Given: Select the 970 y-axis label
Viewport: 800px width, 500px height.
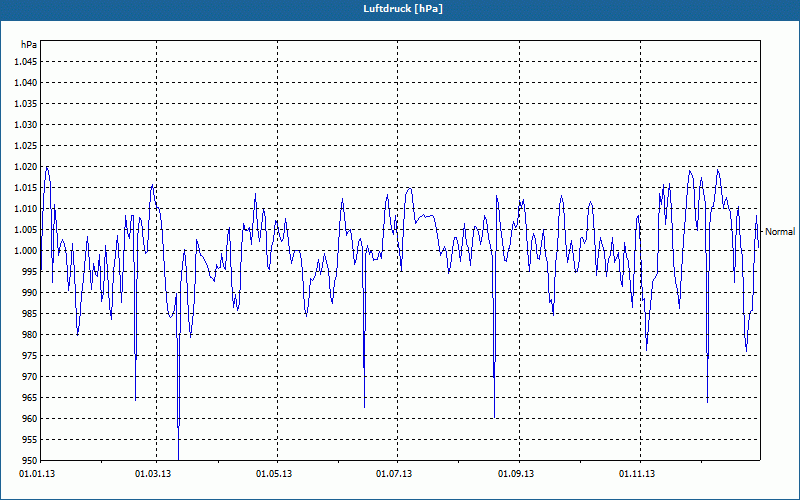Looking at the screenshot, I should tap(30, 377).
